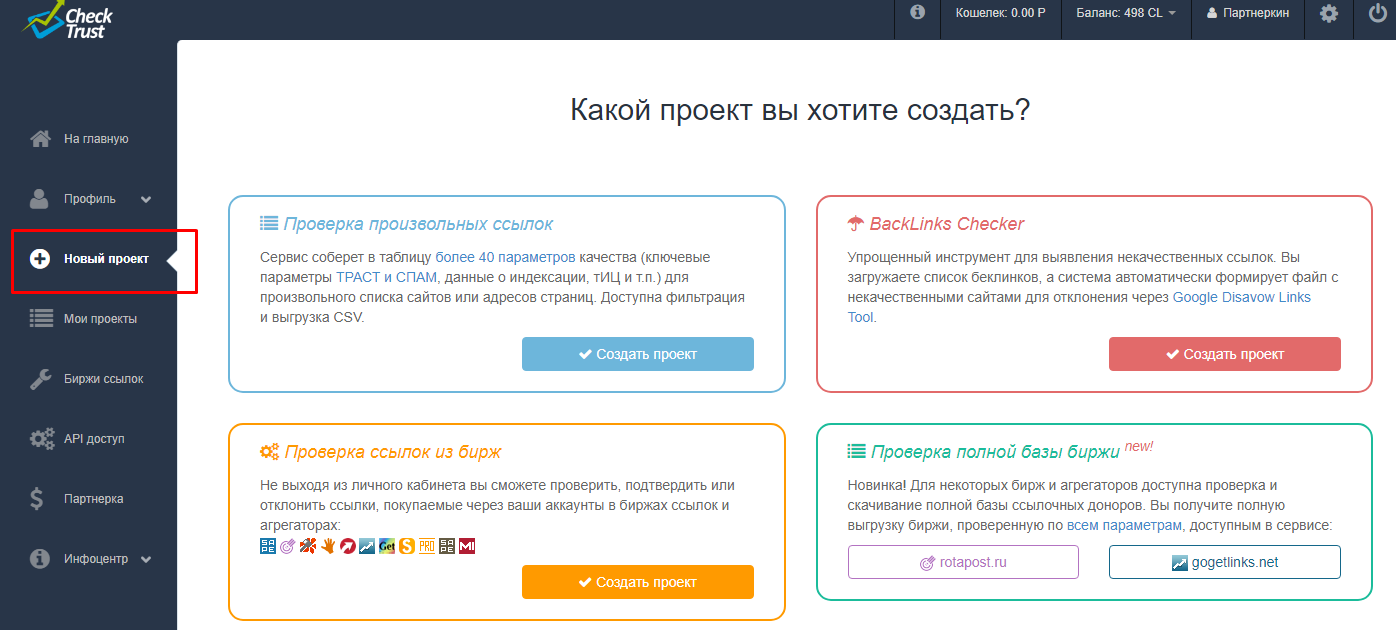Click the BackLinks Checker heading
Viewport: 1396px width, 630px height.
point(947,224)
